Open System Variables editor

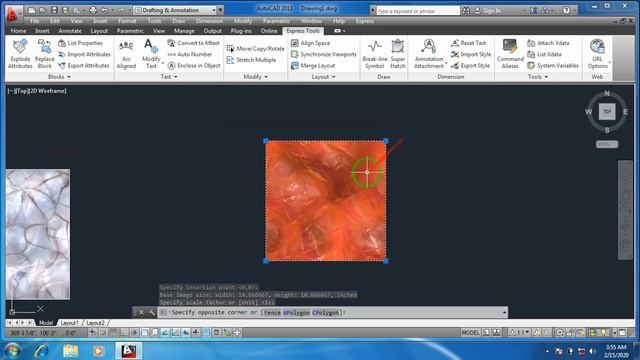[553, 65]
